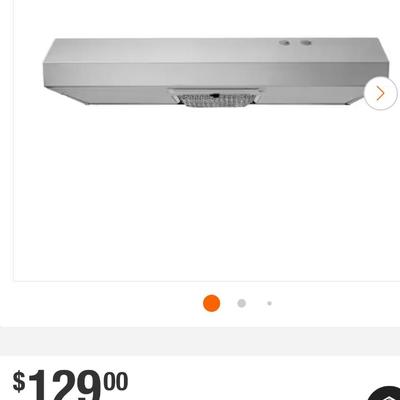
Task: Select the right control knob on hood
Action: click(x=305, y=43)
